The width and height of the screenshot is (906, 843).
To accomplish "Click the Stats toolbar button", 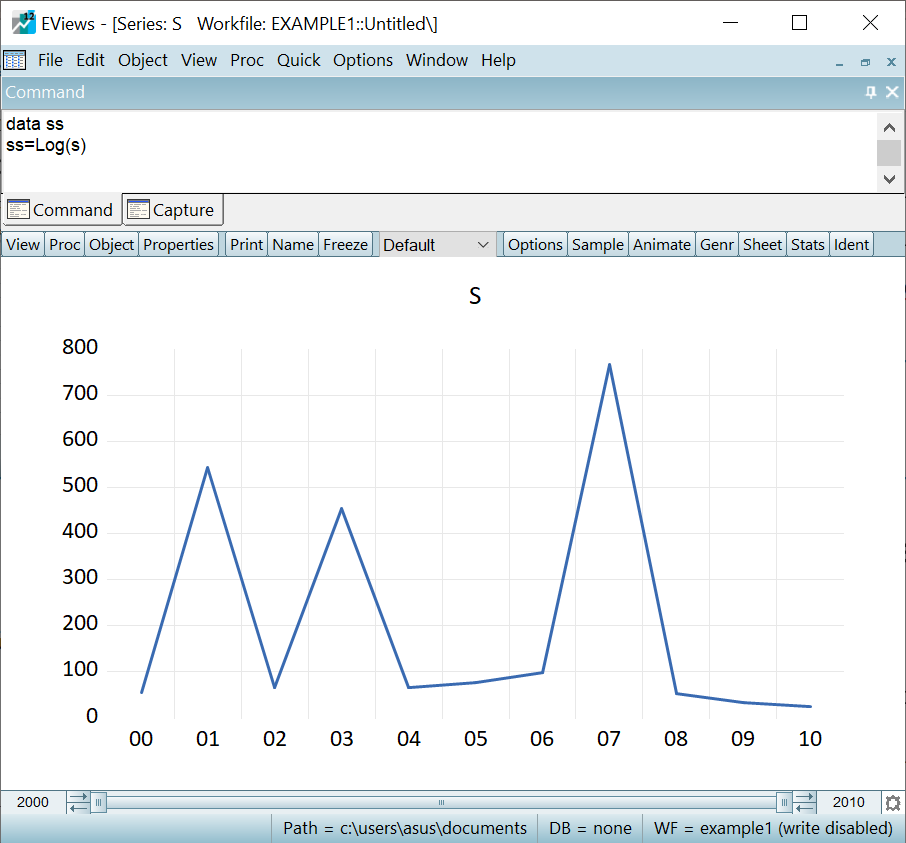I will [808, 245].
